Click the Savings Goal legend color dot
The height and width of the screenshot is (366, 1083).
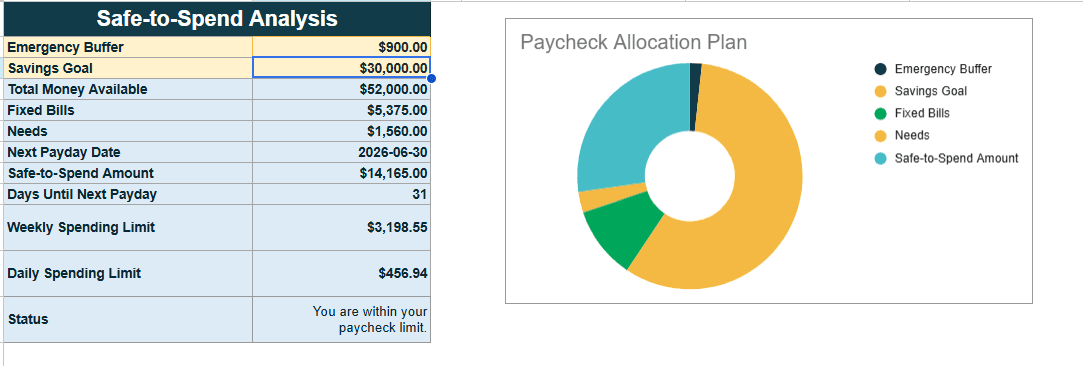click(880, 91)
